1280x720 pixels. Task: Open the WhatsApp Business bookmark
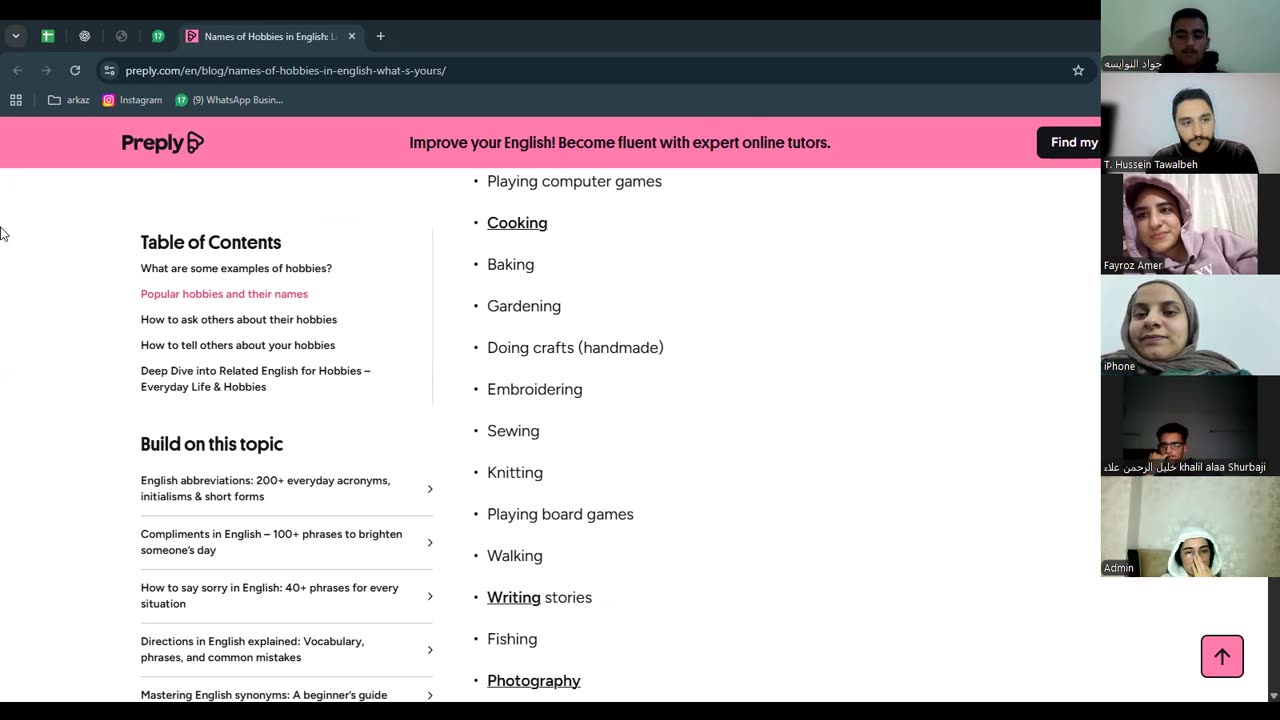229,100
